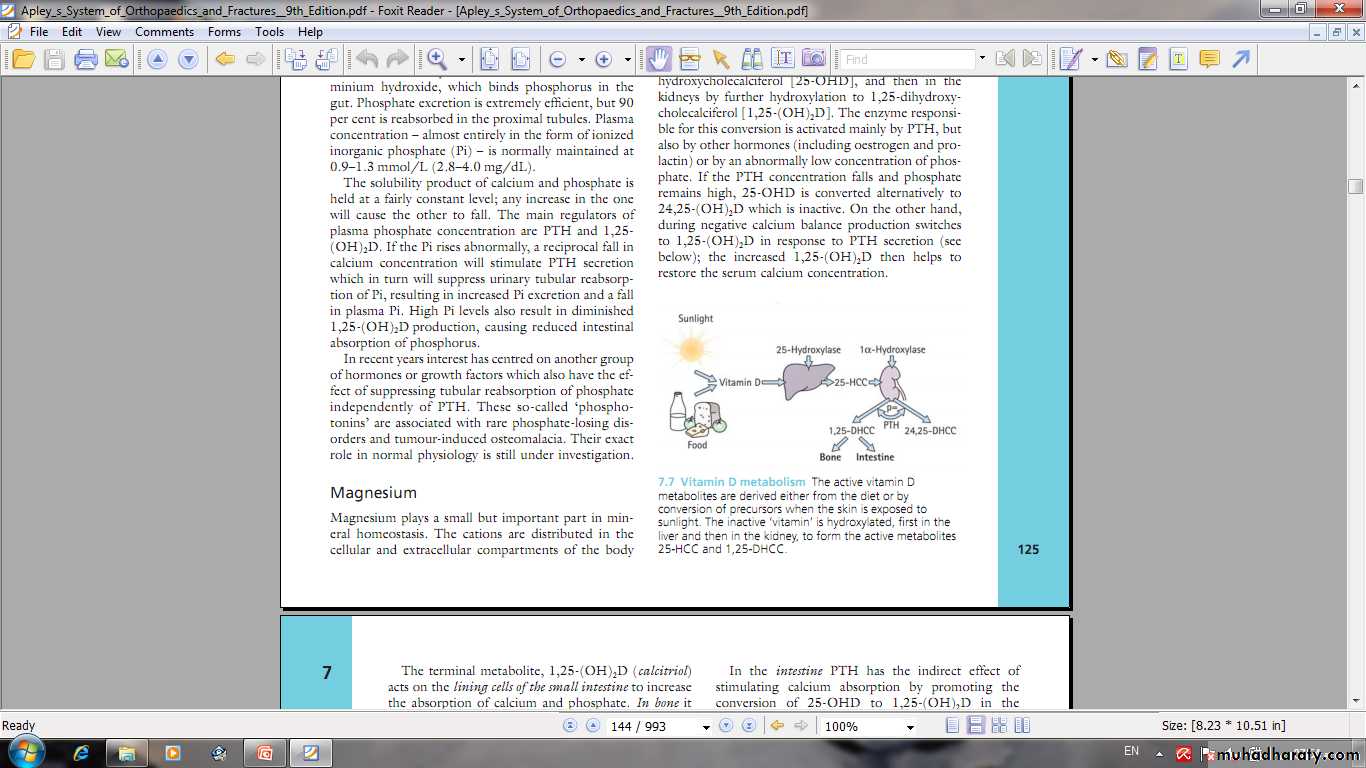Select the Select Text tool icon
Image resolution: width=1366 pixels, height=768 pixels.
coord(782,59)
